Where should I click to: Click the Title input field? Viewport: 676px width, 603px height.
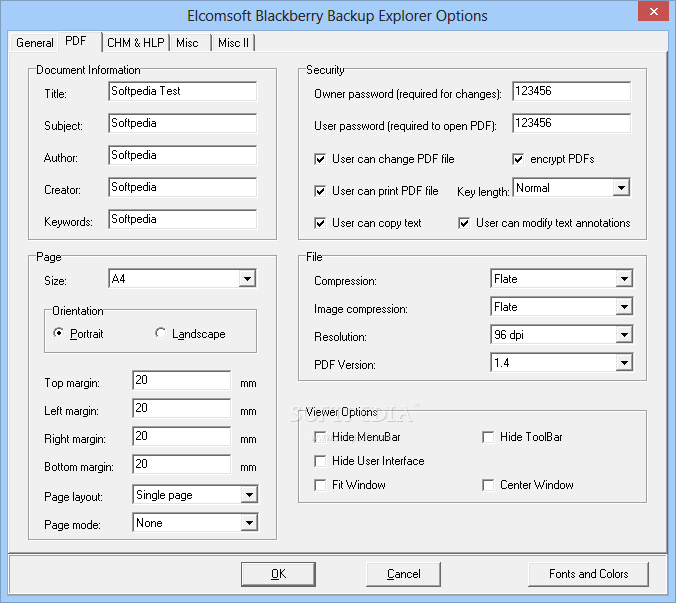tap(183, 91)
